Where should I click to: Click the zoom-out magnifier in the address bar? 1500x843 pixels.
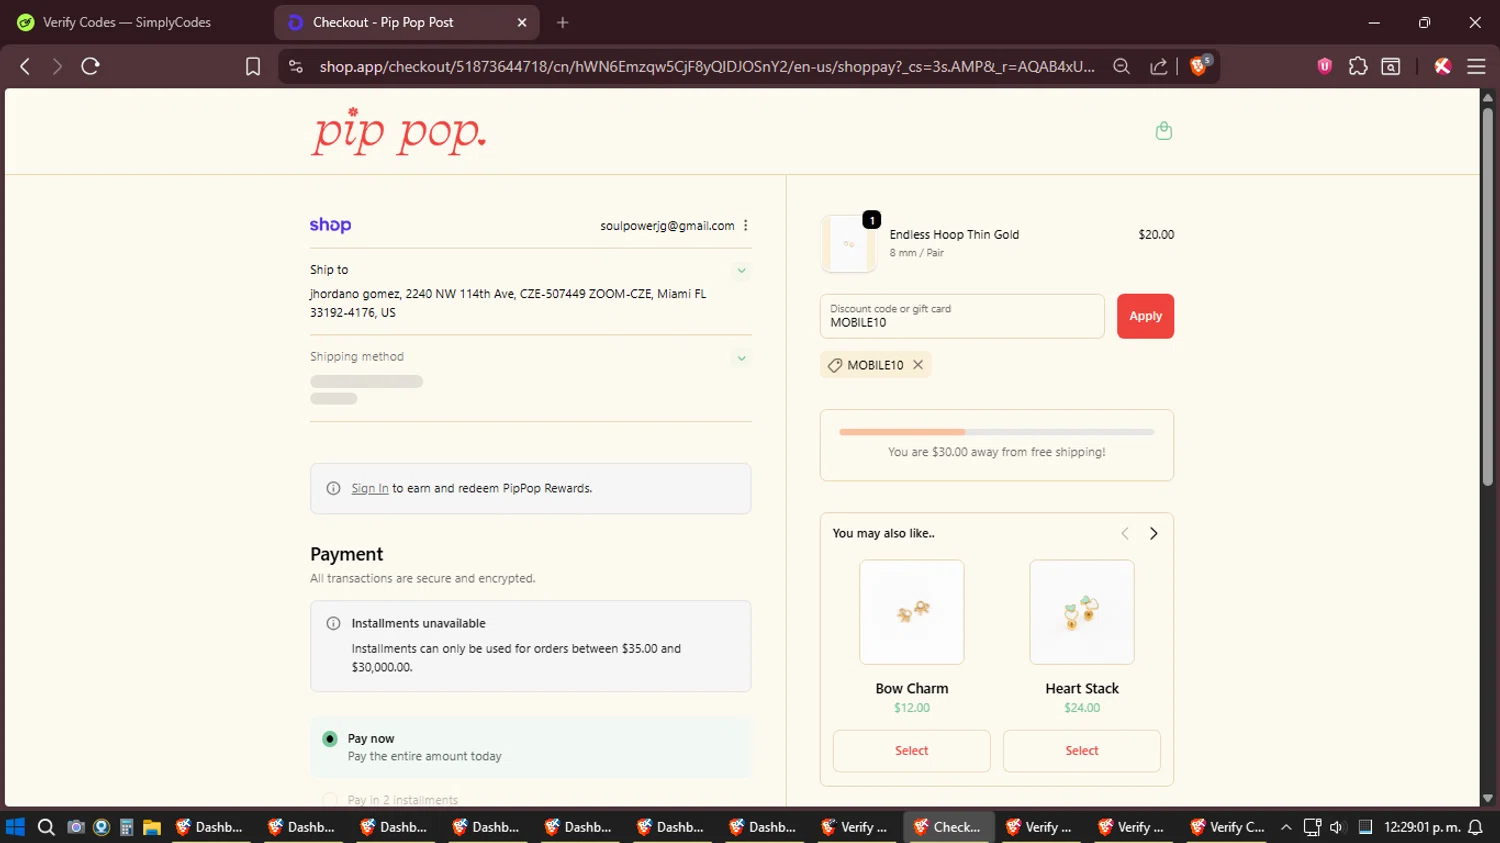coord(1122,66)
